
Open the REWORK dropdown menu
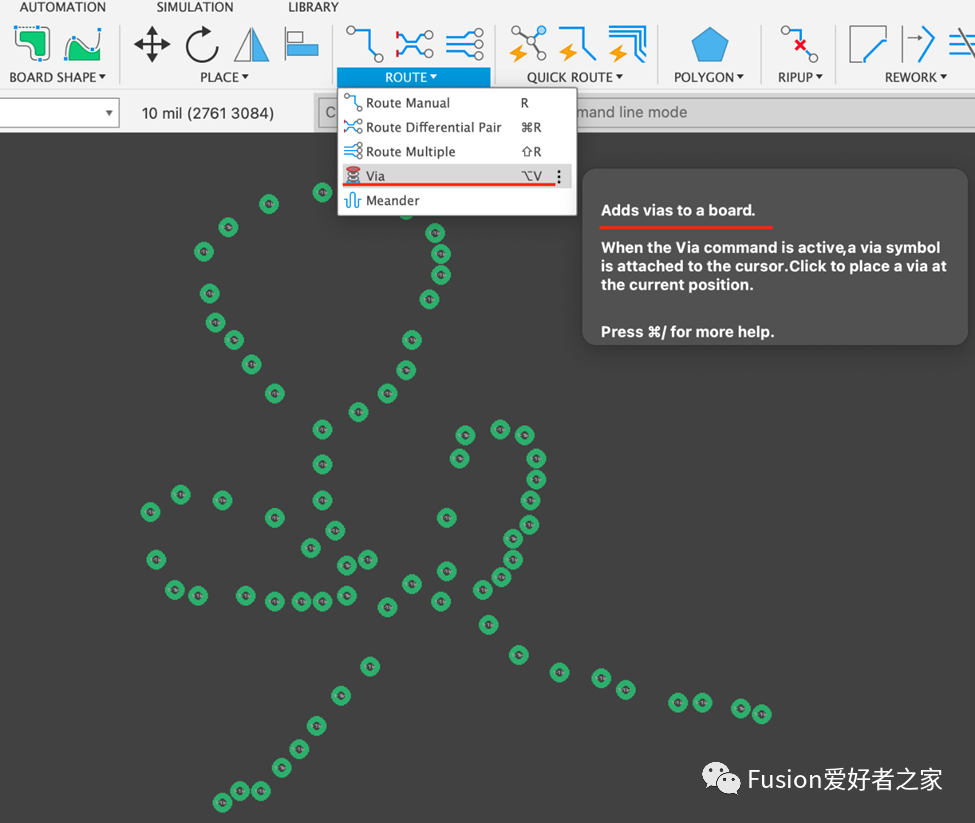tap(915, 77)
